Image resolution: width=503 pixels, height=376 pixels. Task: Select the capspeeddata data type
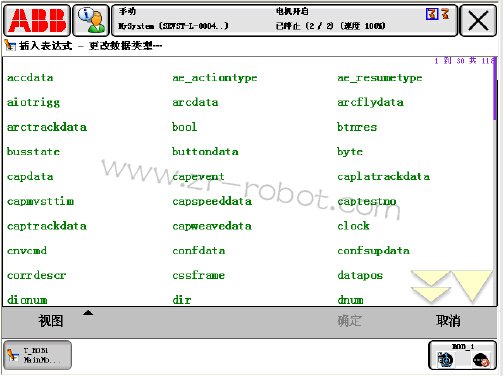[x=212, y=201]
